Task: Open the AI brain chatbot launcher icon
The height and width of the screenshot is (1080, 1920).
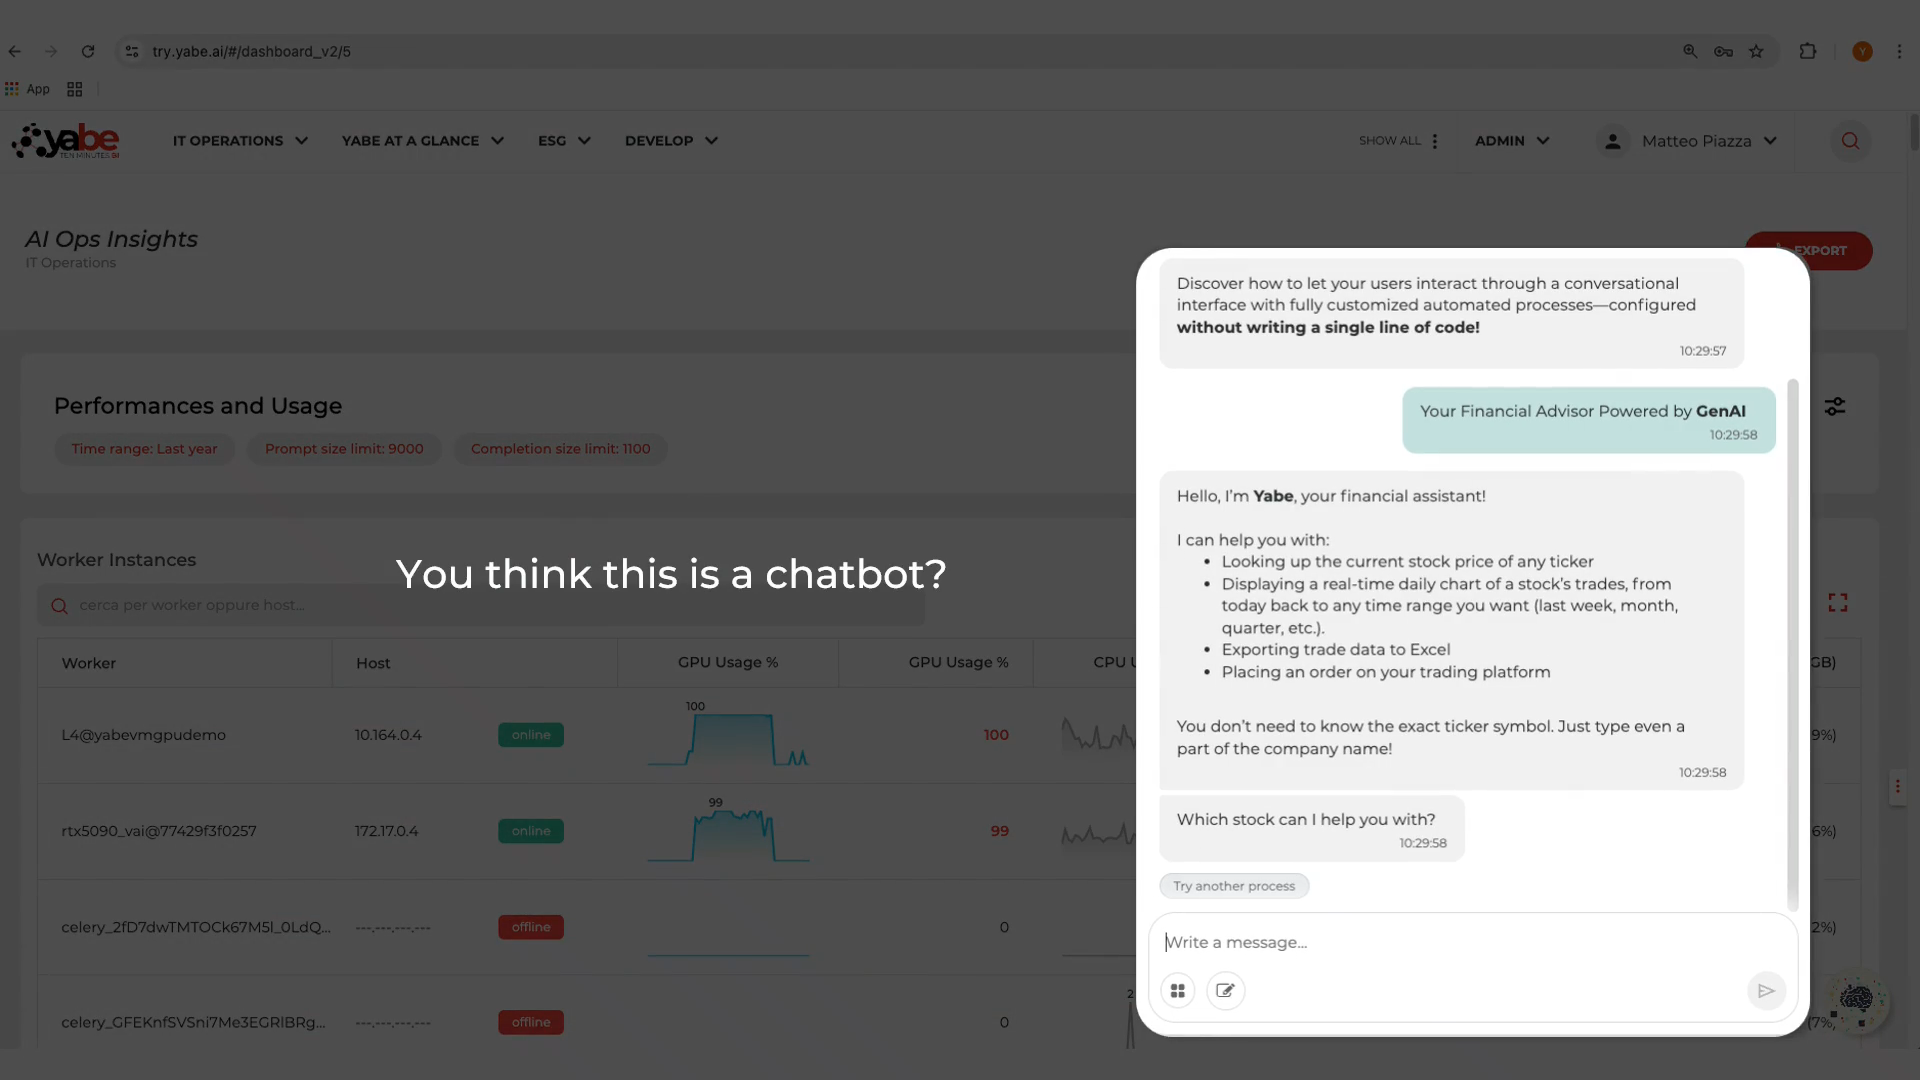Action: coord(1857,999)
